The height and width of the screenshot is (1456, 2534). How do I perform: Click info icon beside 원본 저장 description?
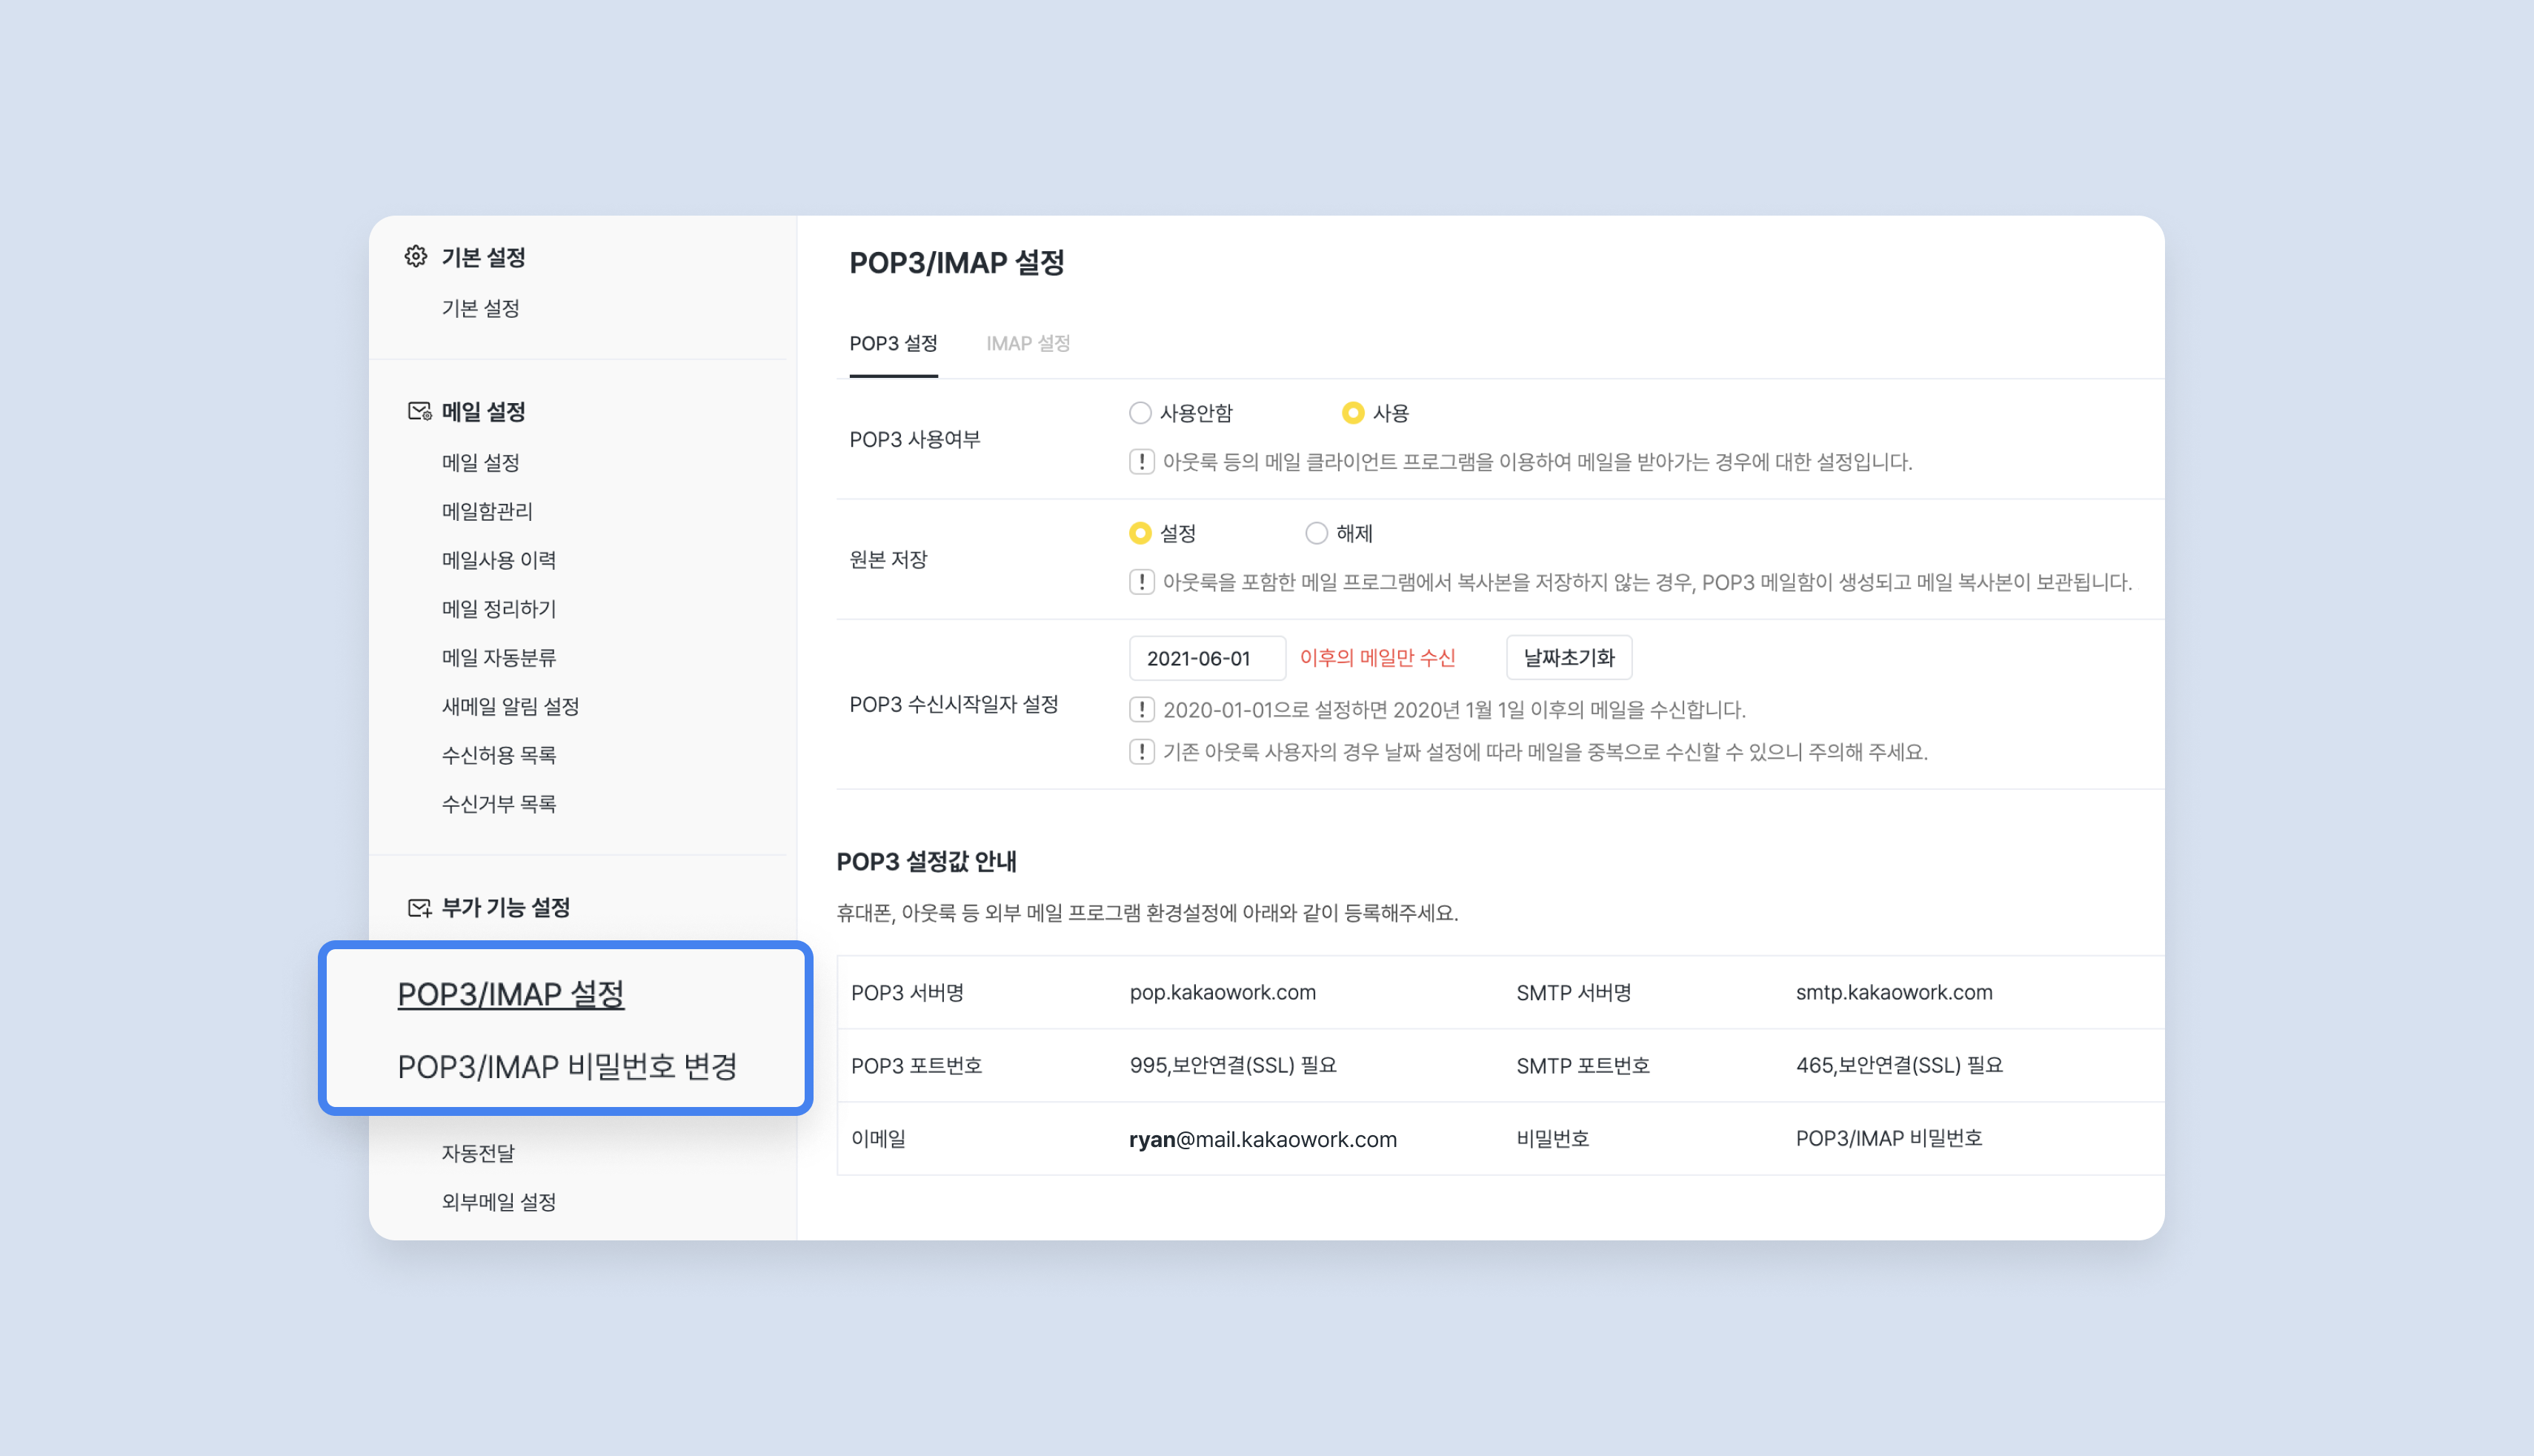coord(1141,582)
